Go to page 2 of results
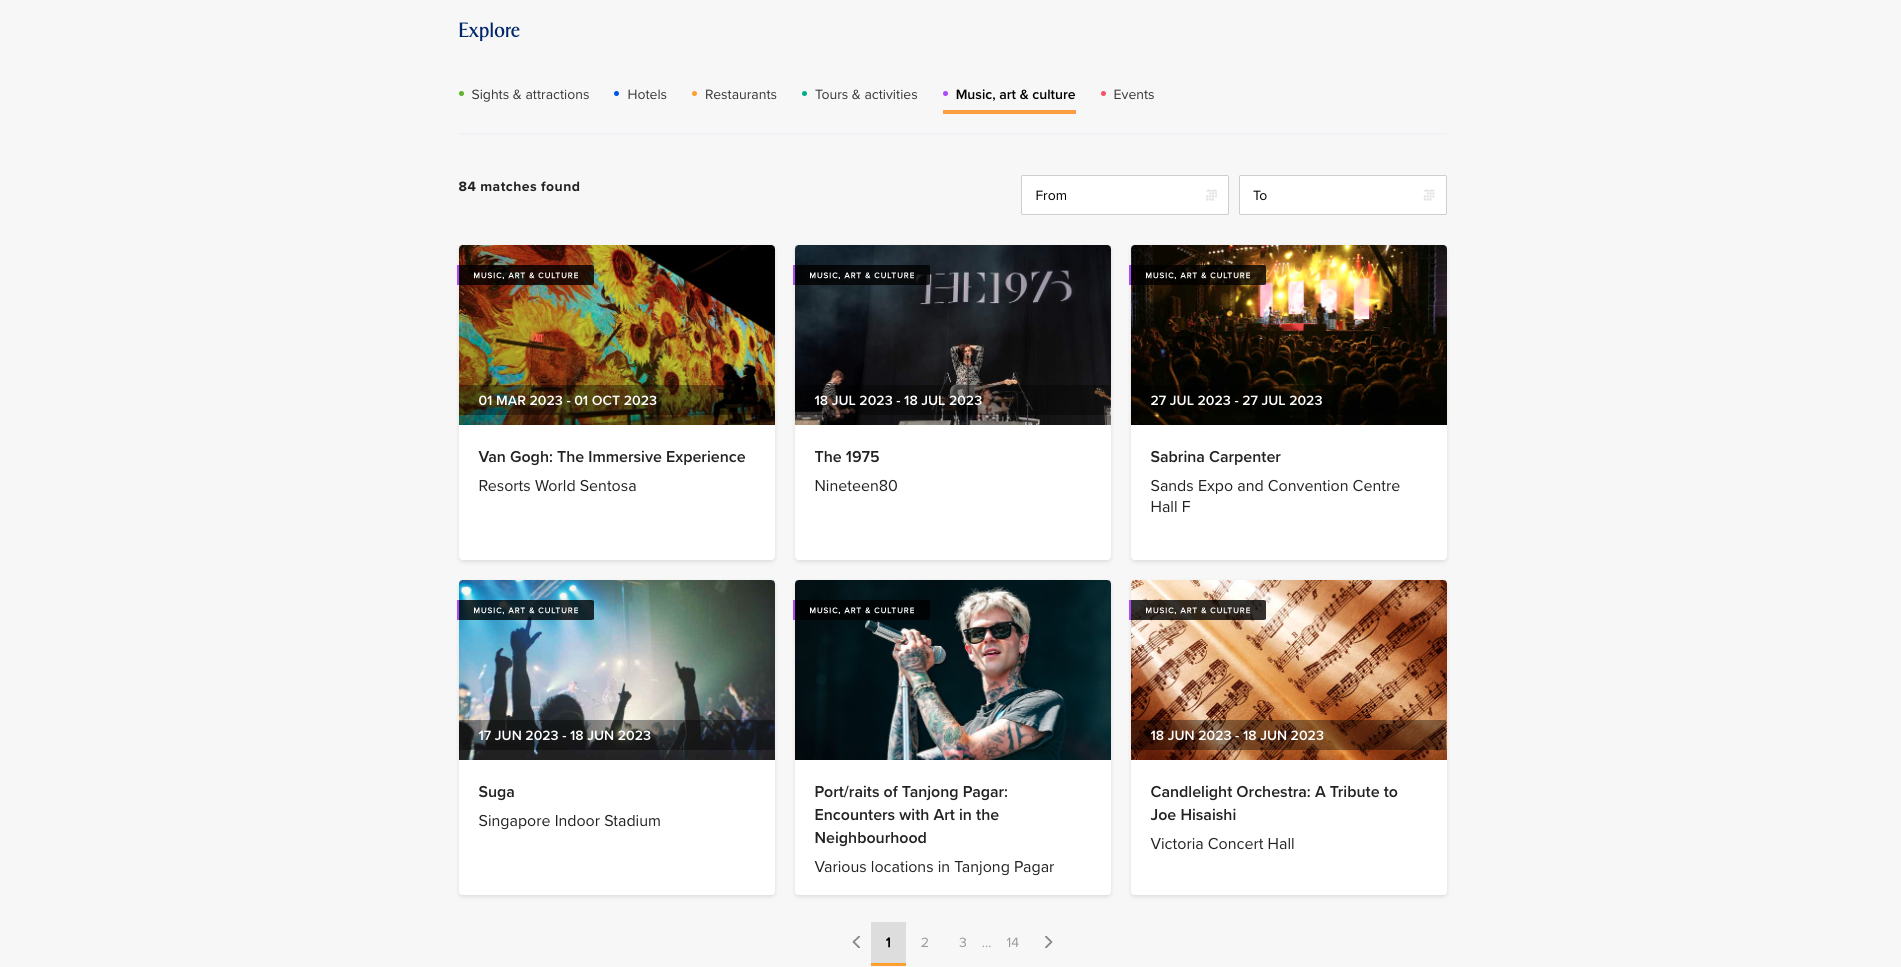Screen dimensions: 1901x967 click(x=925, y=942)
